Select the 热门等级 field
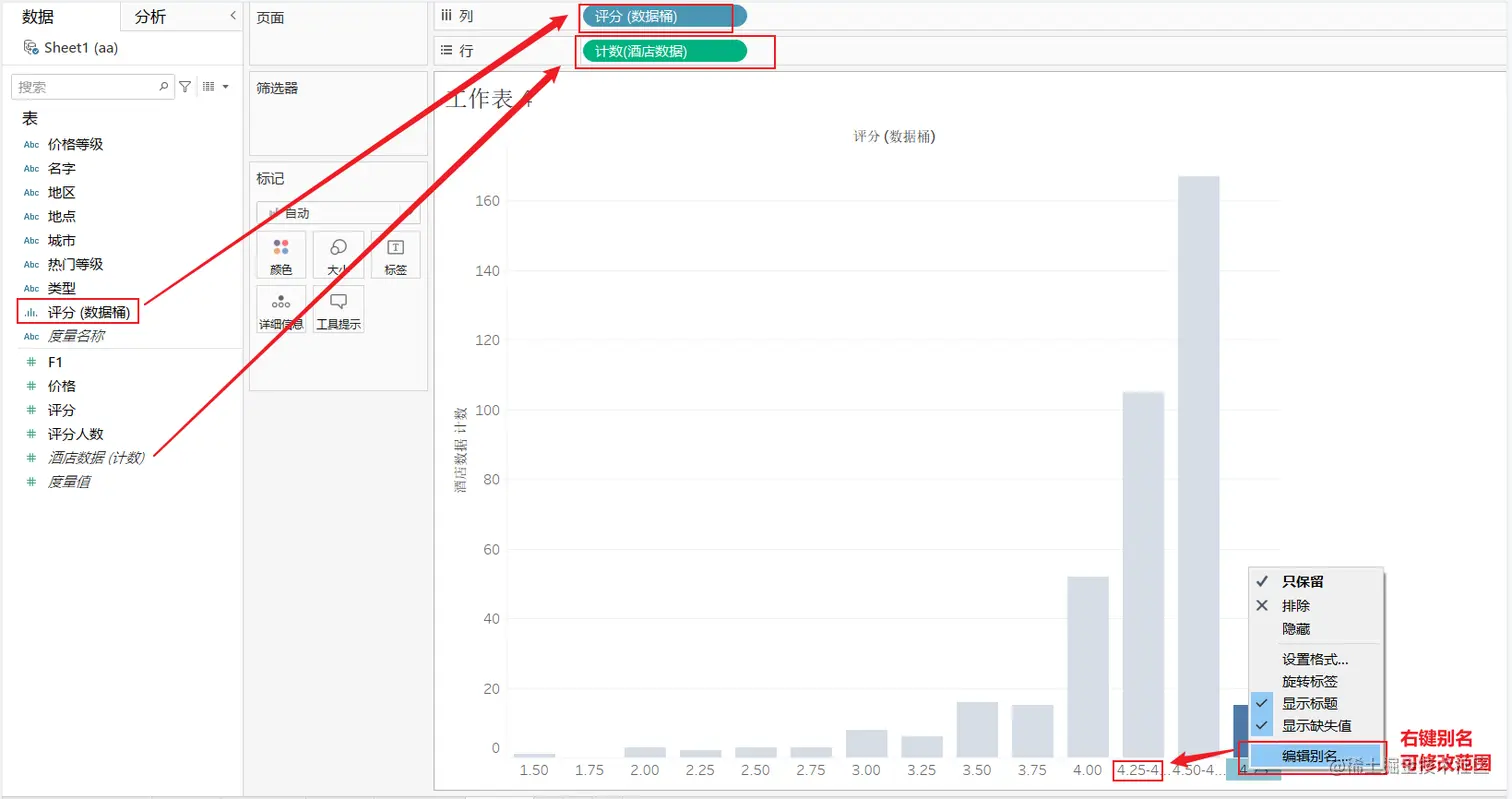The image size is (1512, 799). coord(75,264)
